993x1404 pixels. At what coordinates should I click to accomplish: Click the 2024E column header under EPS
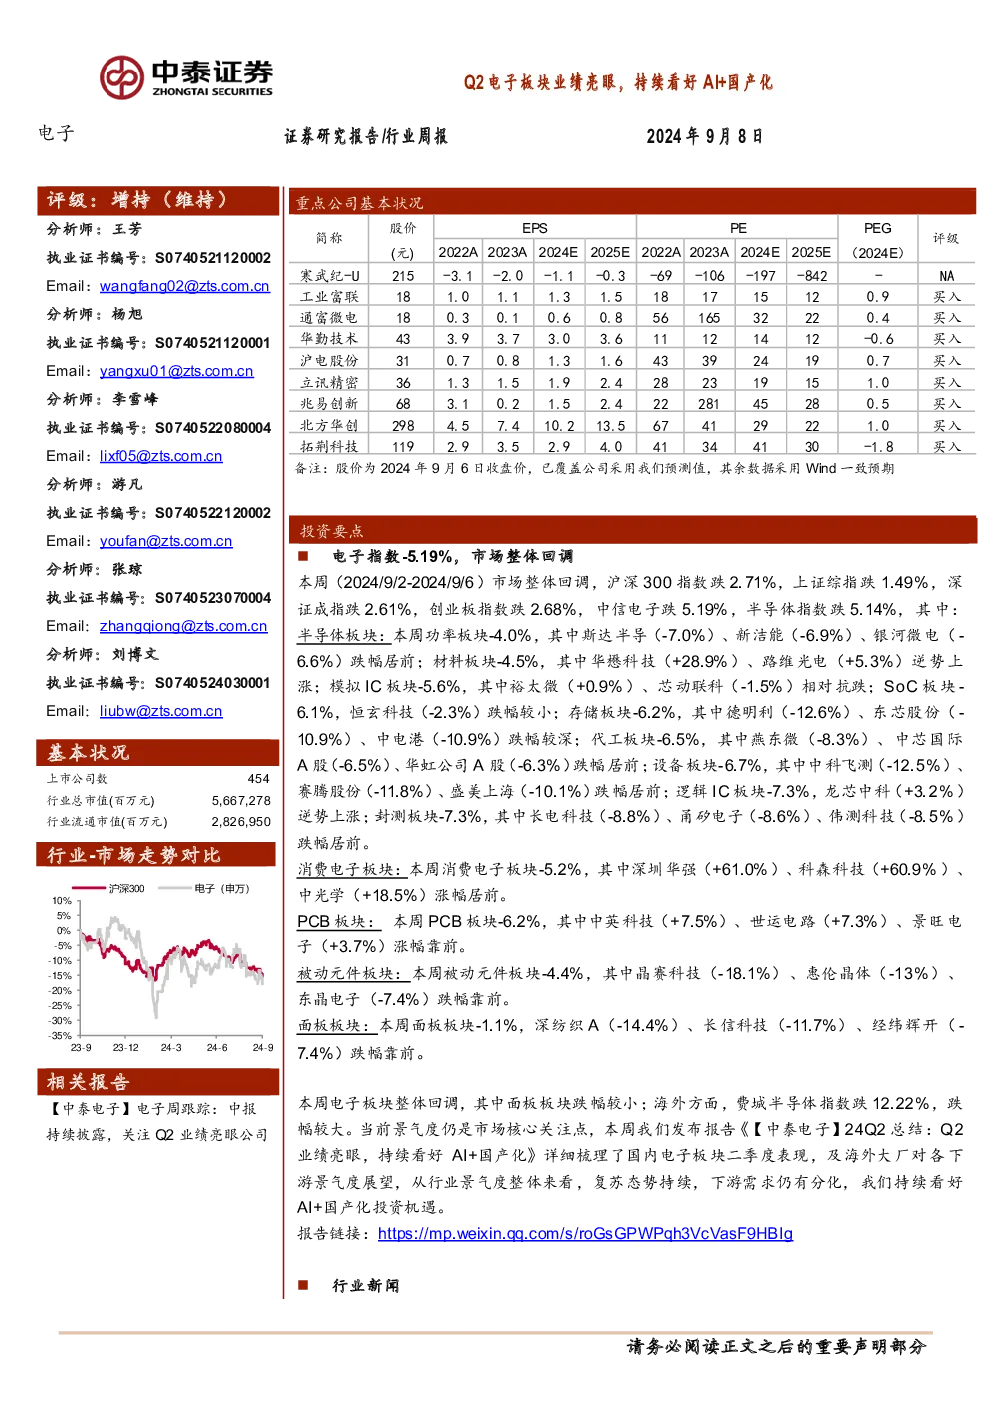coord(558,252)
